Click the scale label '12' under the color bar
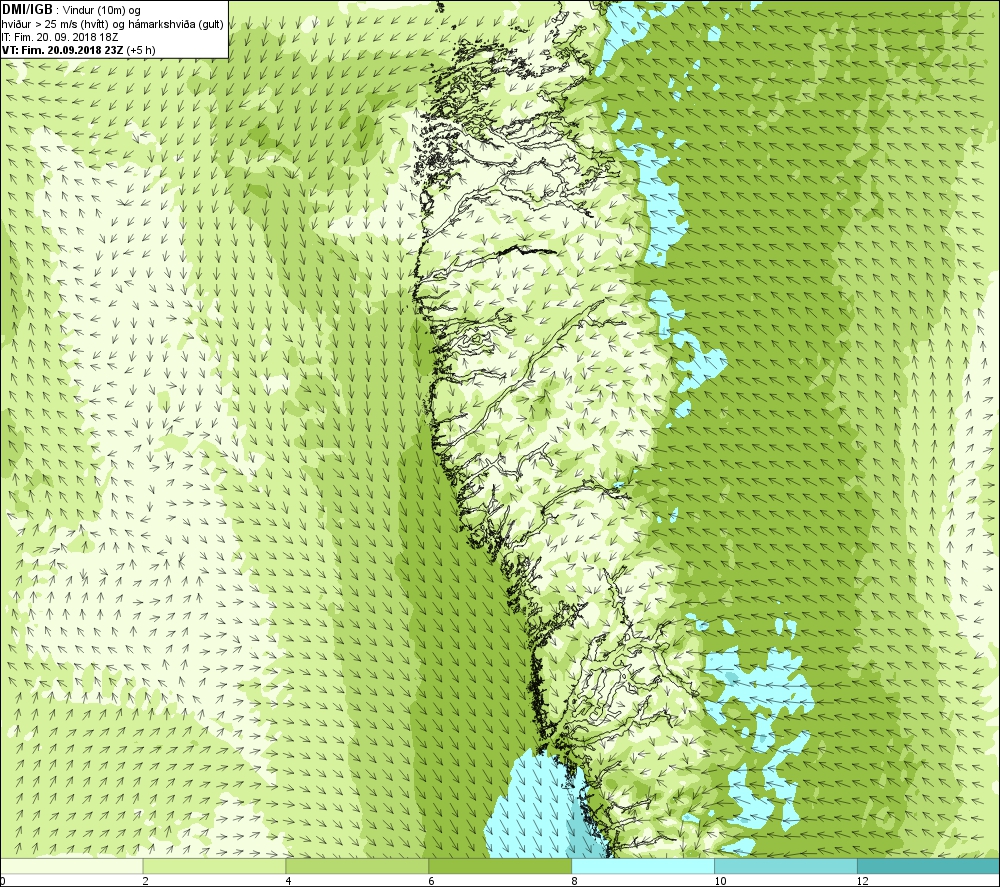This screenshot has height=887, width=1000. point(863,881)
